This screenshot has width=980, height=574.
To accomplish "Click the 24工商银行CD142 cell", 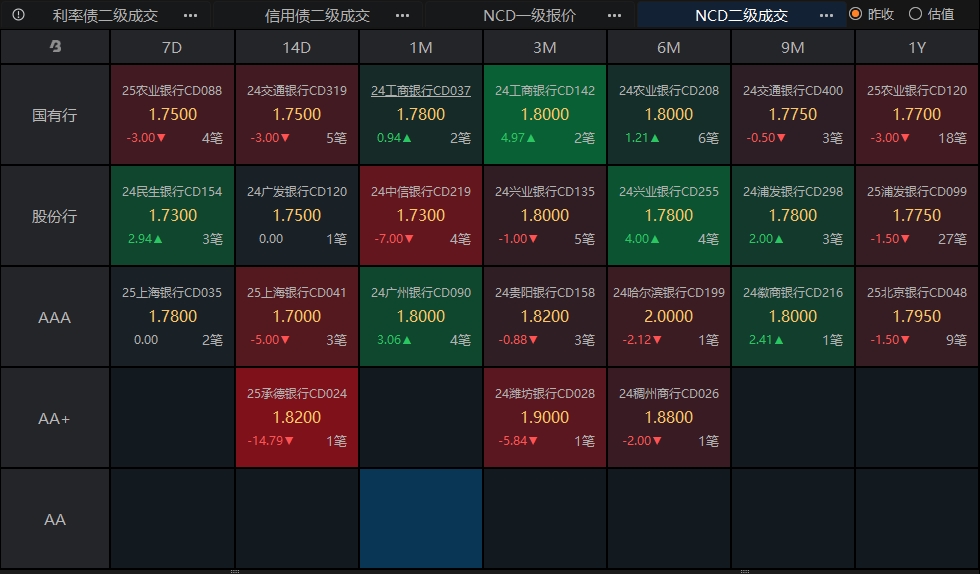I will point(544,115).
